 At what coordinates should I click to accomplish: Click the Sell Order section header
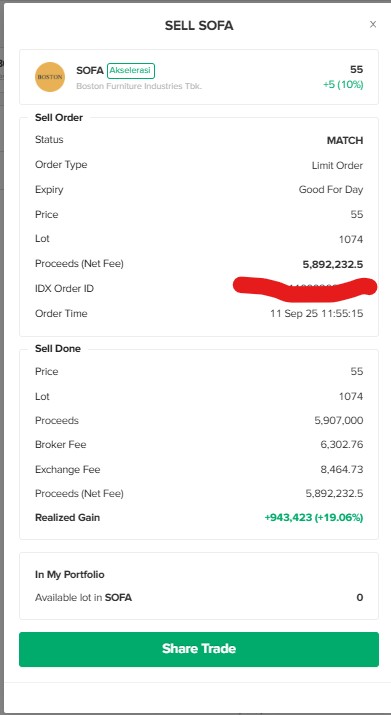click(59, 118)
